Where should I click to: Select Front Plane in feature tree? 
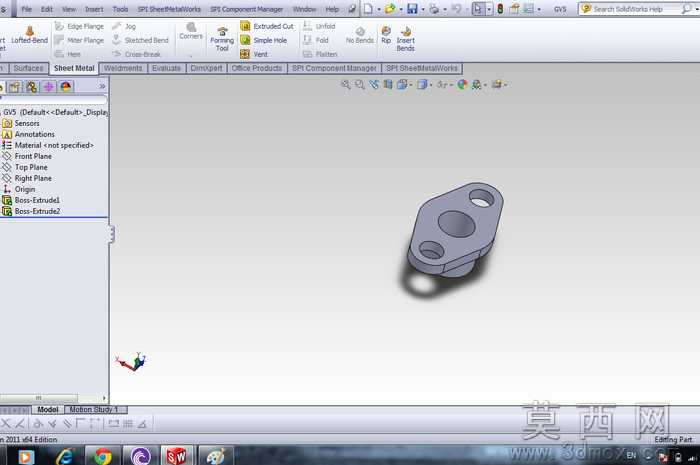tap(33, 156)
